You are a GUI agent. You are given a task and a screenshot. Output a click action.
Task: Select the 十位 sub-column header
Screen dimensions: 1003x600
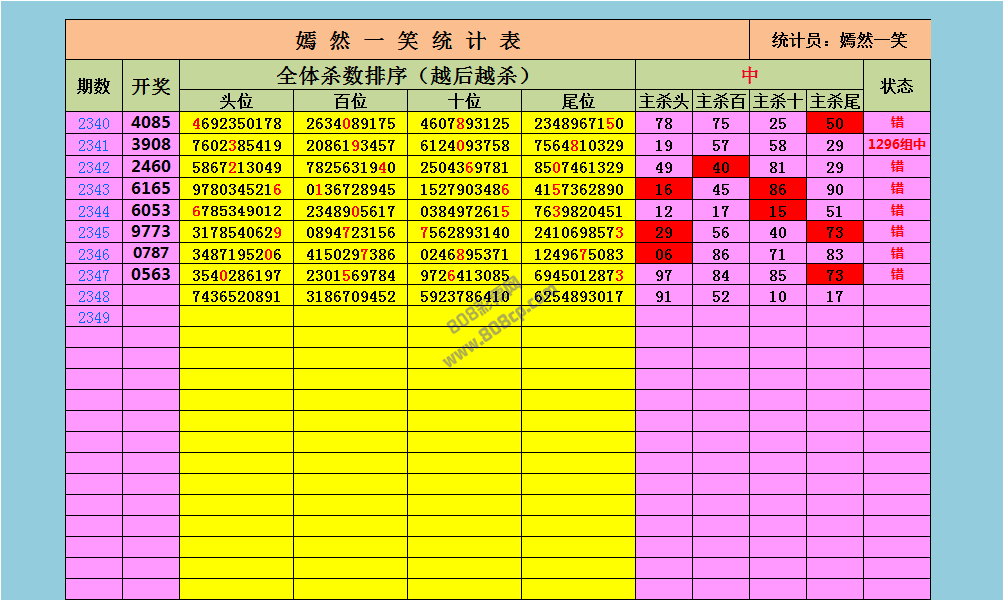click(x=464, y=101)
